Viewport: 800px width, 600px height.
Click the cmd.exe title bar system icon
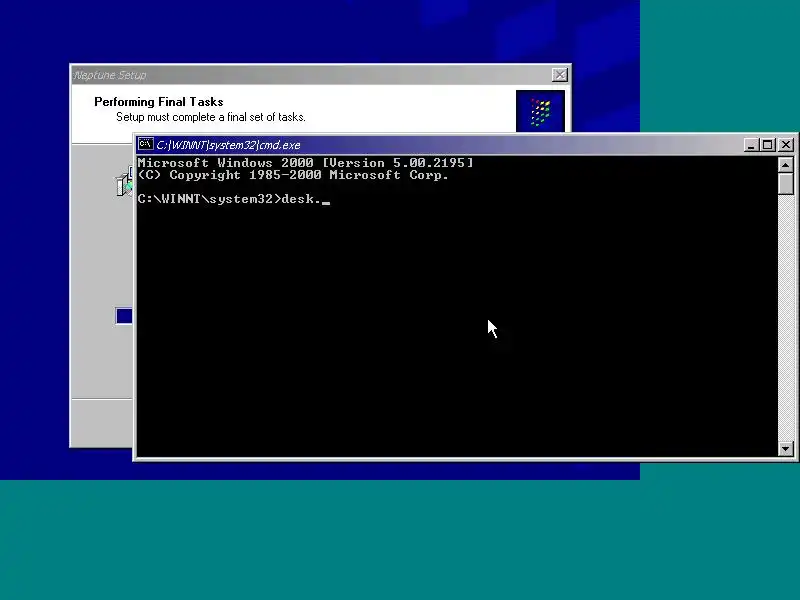(x=145, y=144)
